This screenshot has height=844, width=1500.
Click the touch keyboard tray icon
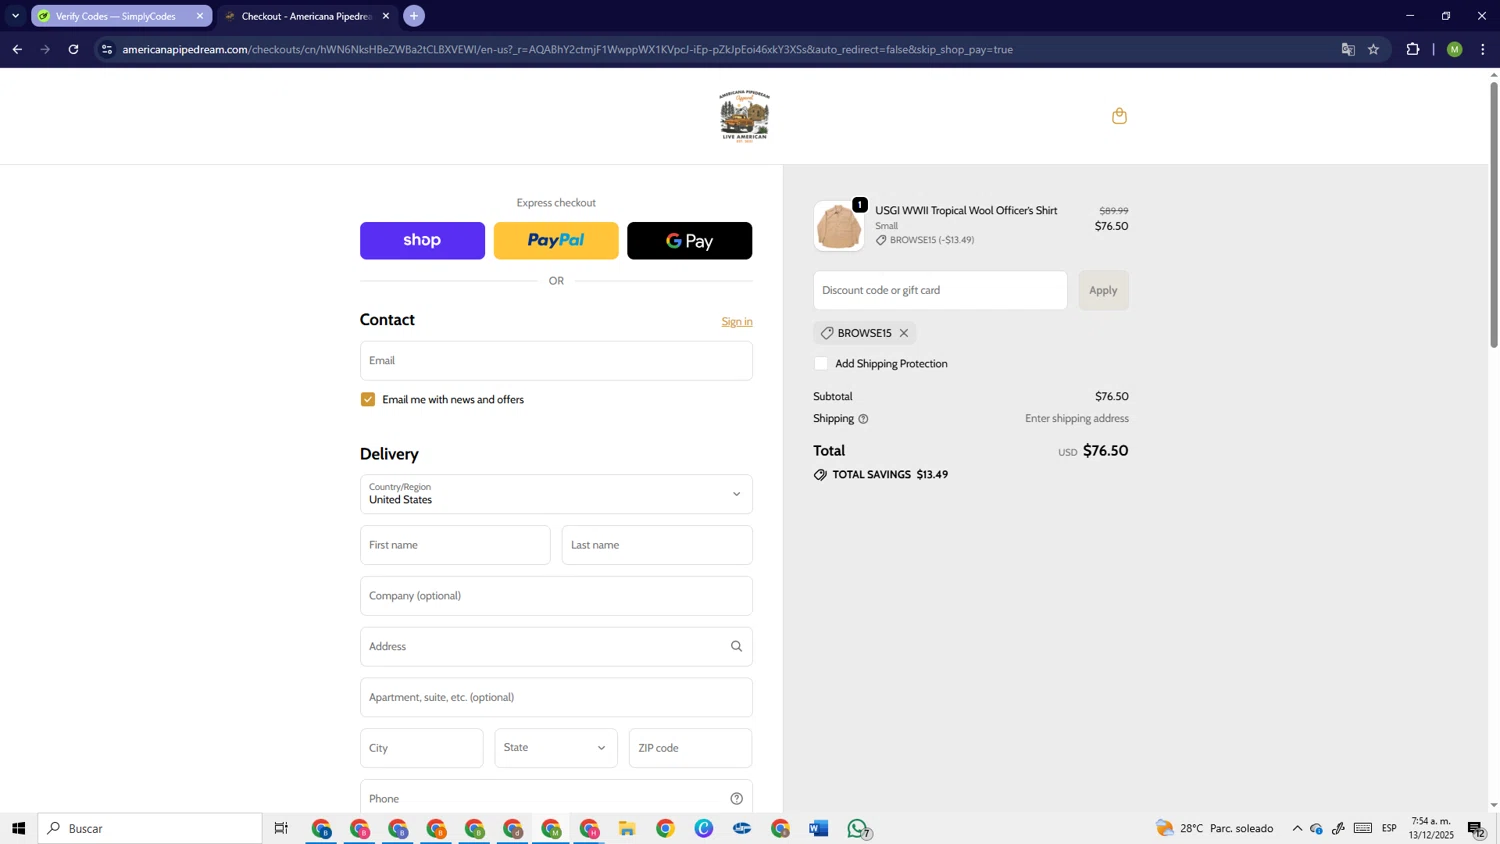tap(1363, 828)
